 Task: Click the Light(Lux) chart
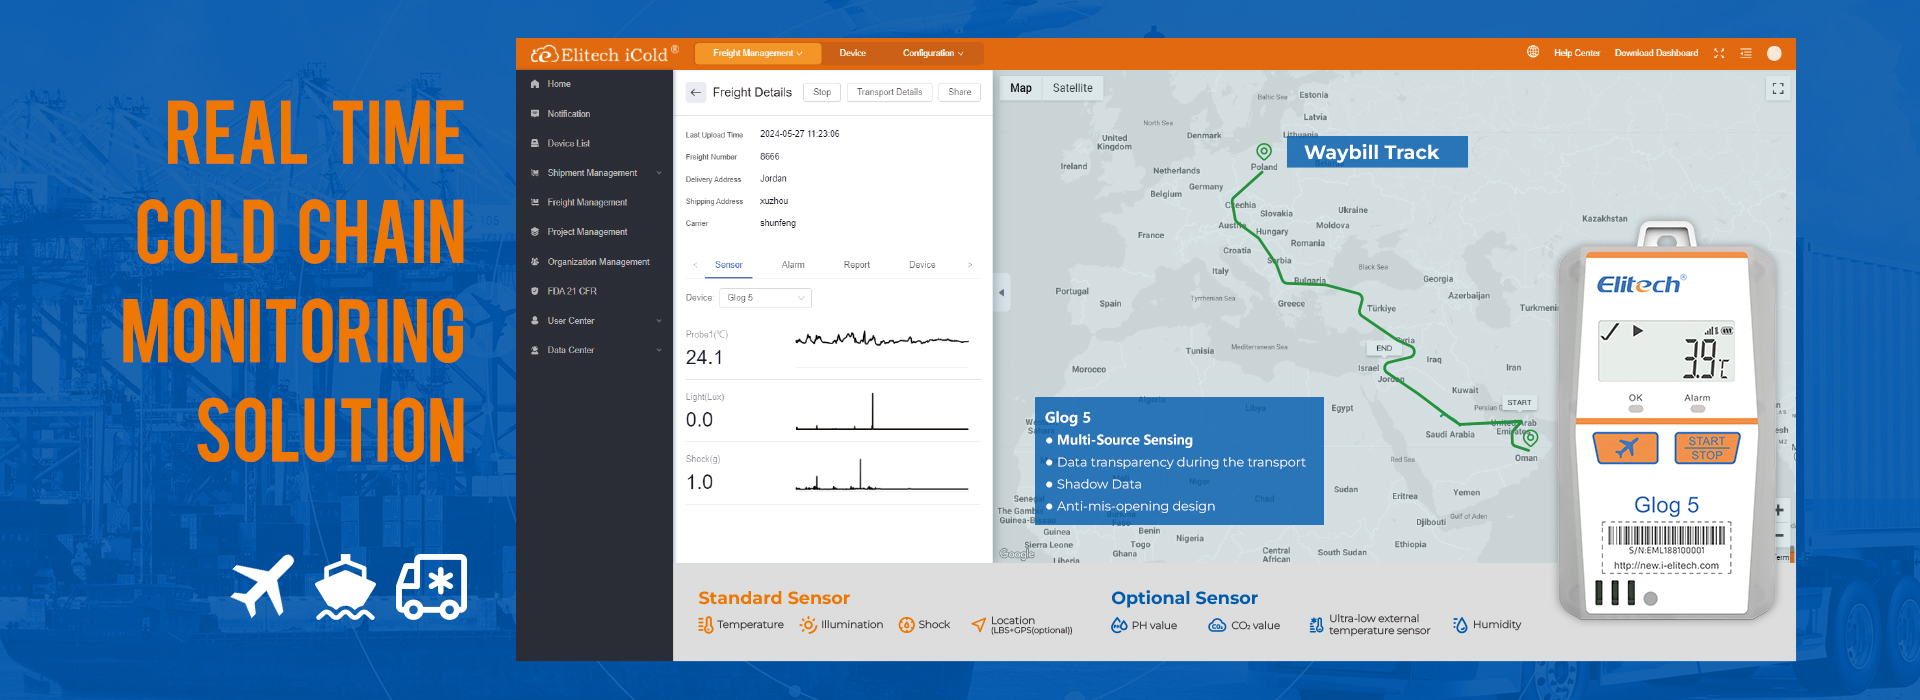[882, 411]
